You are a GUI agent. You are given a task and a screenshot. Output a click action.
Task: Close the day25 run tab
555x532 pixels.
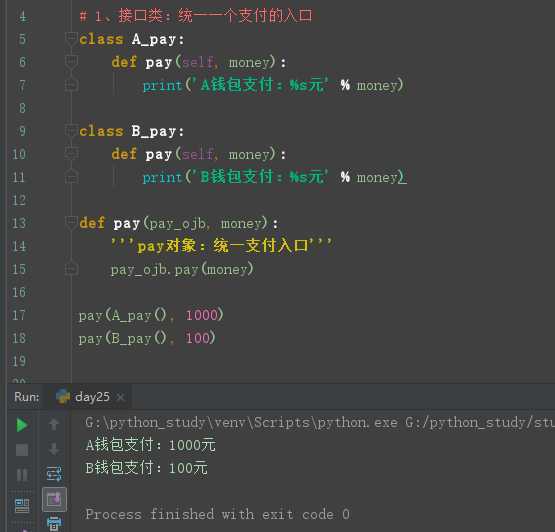pos(120,397)
